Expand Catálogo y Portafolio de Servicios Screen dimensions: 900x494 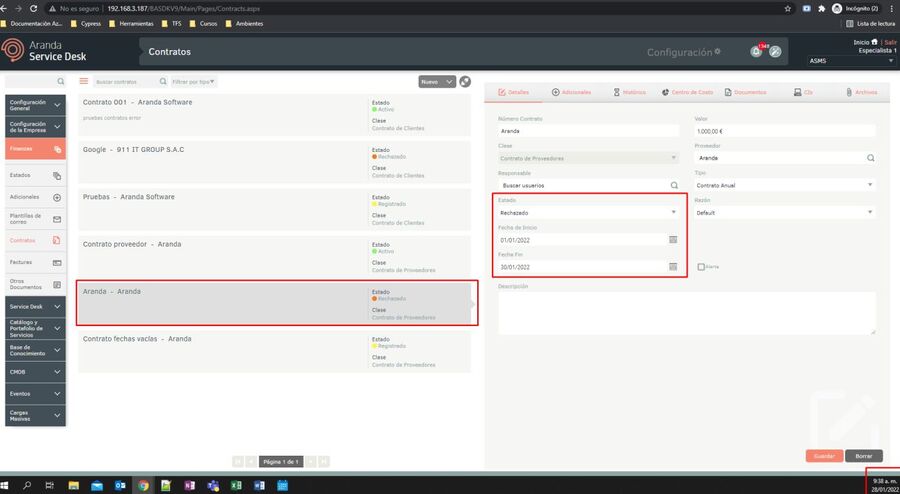coord(36,329)
